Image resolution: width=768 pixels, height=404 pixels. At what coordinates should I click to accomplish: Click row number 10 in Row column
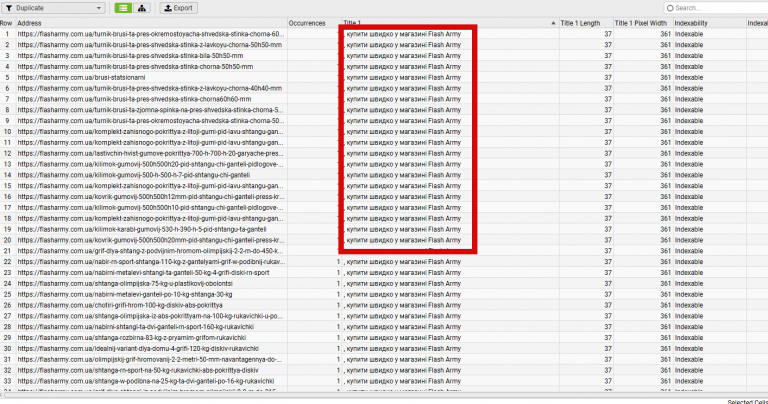[x=7, y=132]
